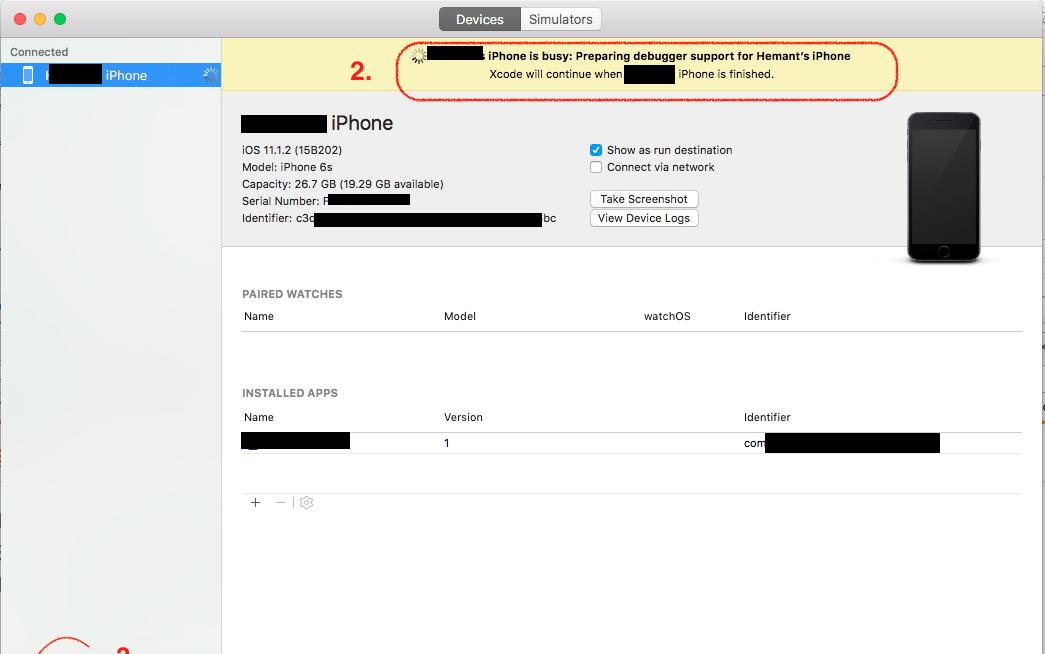
Task: Click the Identifier column header in Installed Apps
Action: click(x=767, y=417)
